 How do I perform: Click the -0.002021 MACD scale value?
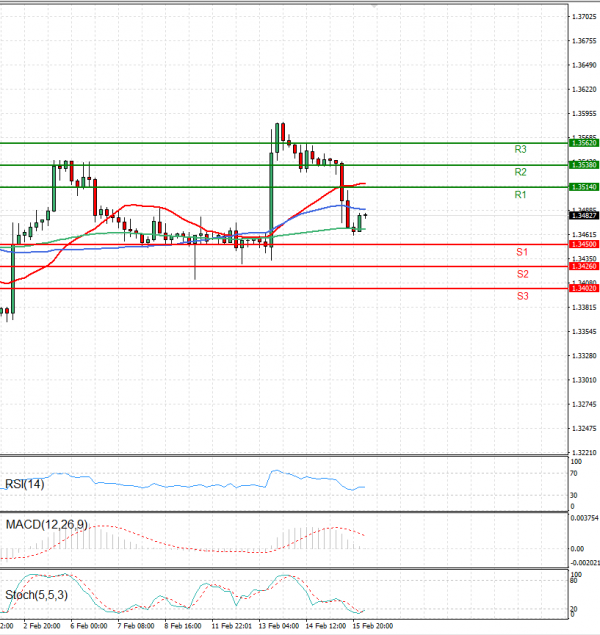[585, 563]
